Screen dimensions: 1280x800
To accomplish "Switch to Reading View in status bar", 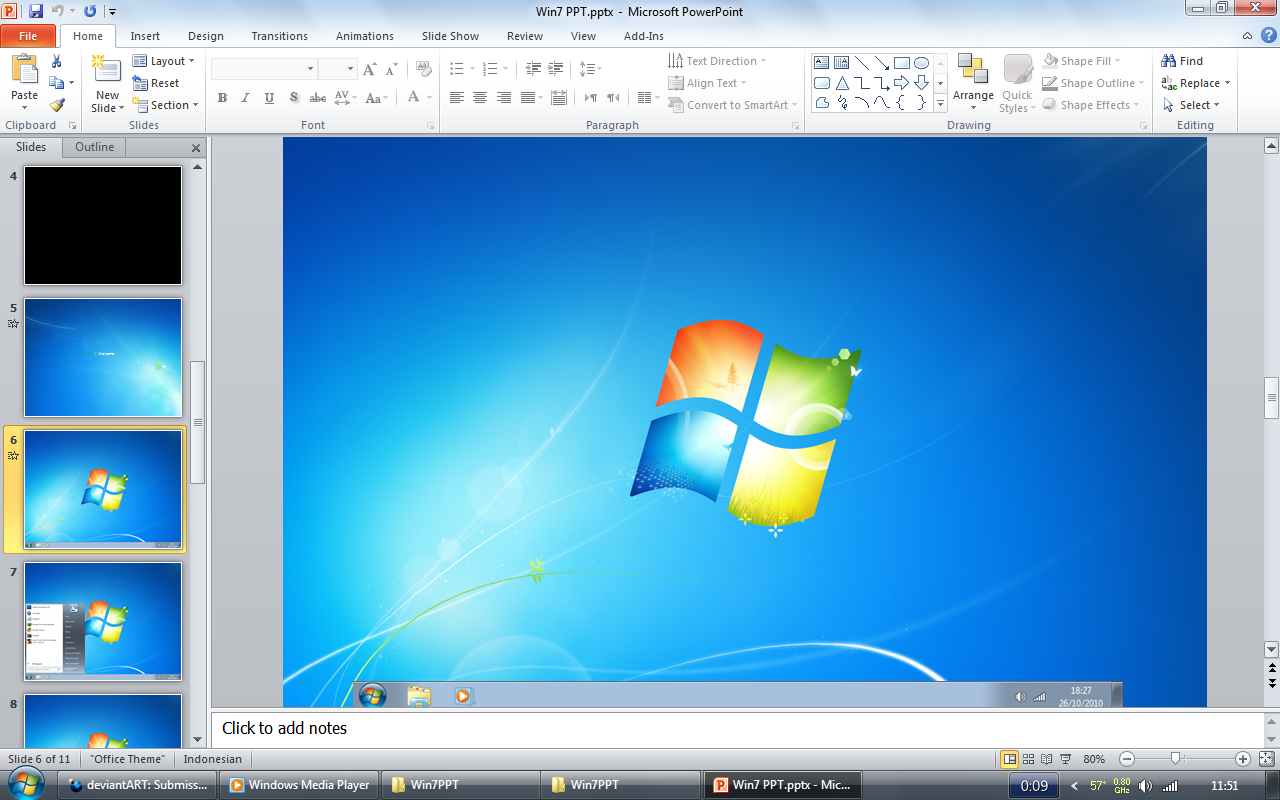I will click(x=1046, y=759).
